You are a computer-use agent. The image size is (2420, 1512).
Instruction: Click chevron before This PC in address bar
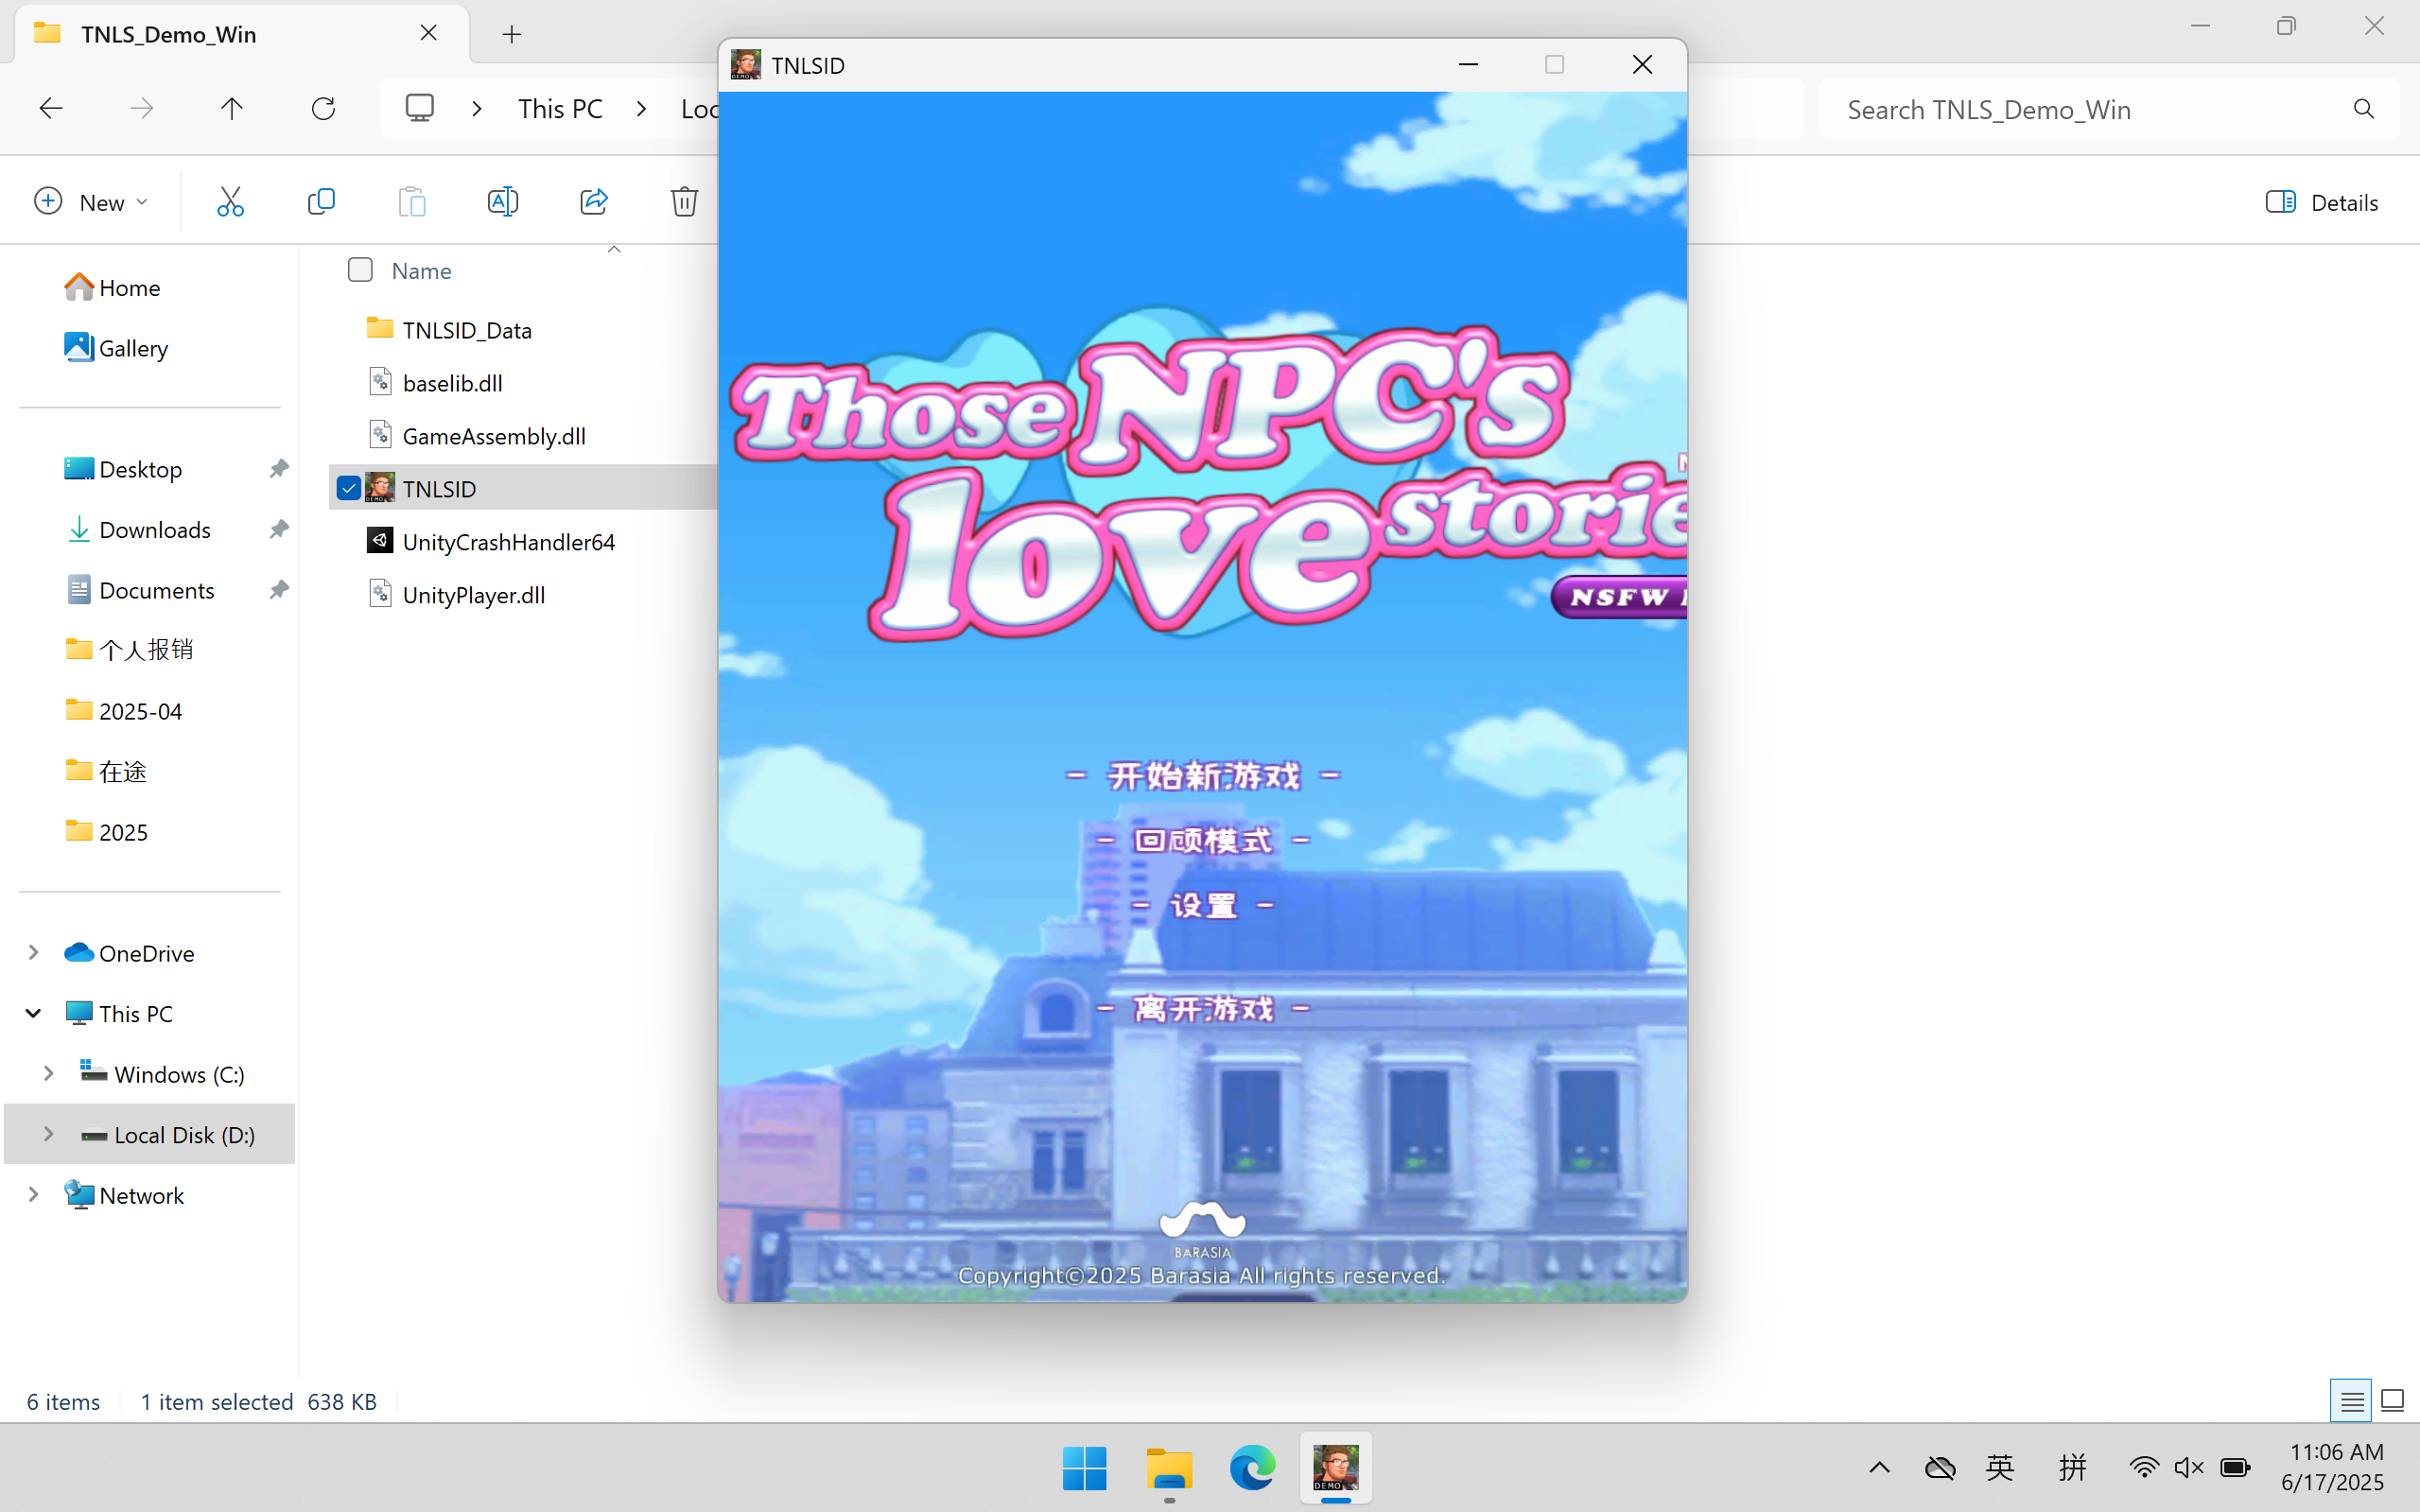pos(477,108)
